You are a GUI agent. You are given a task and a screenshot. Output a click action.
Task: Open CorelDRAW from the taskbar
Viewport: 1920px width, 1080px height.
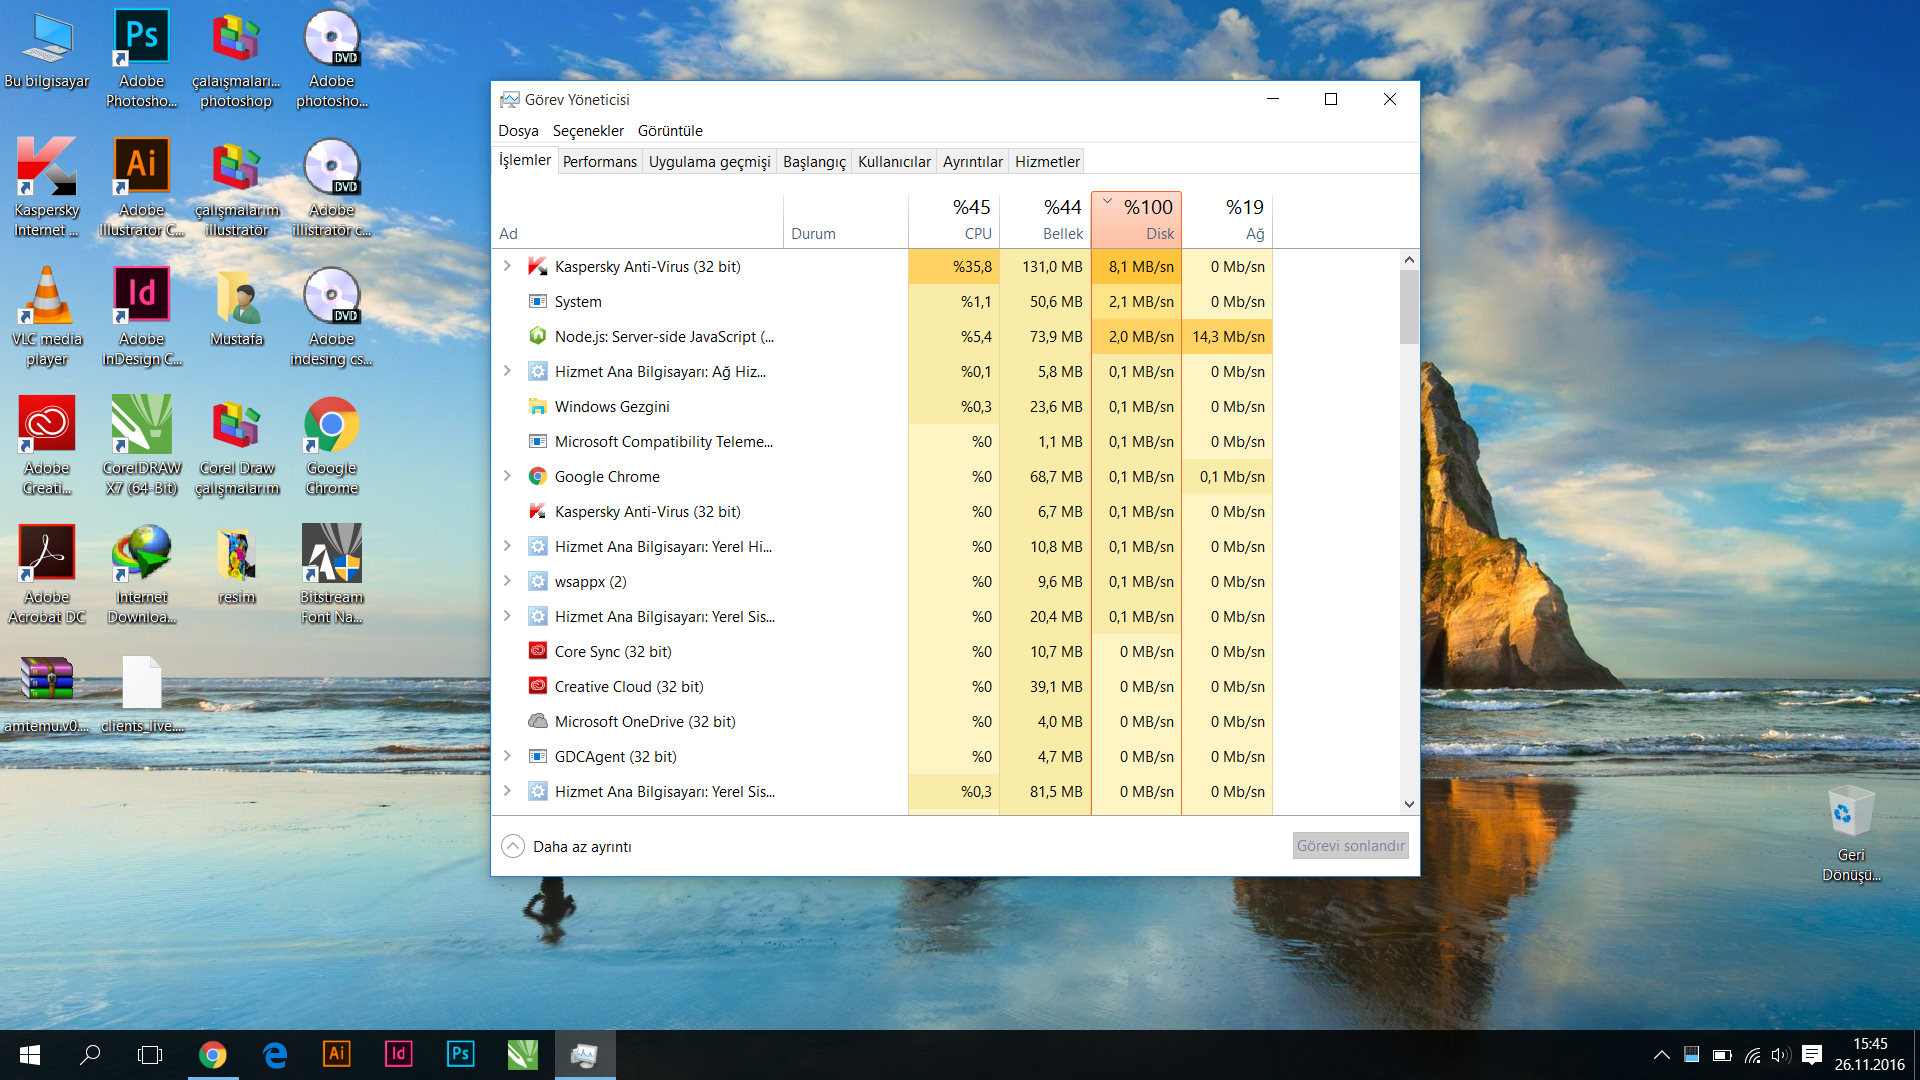click(x=522, y=1055)
